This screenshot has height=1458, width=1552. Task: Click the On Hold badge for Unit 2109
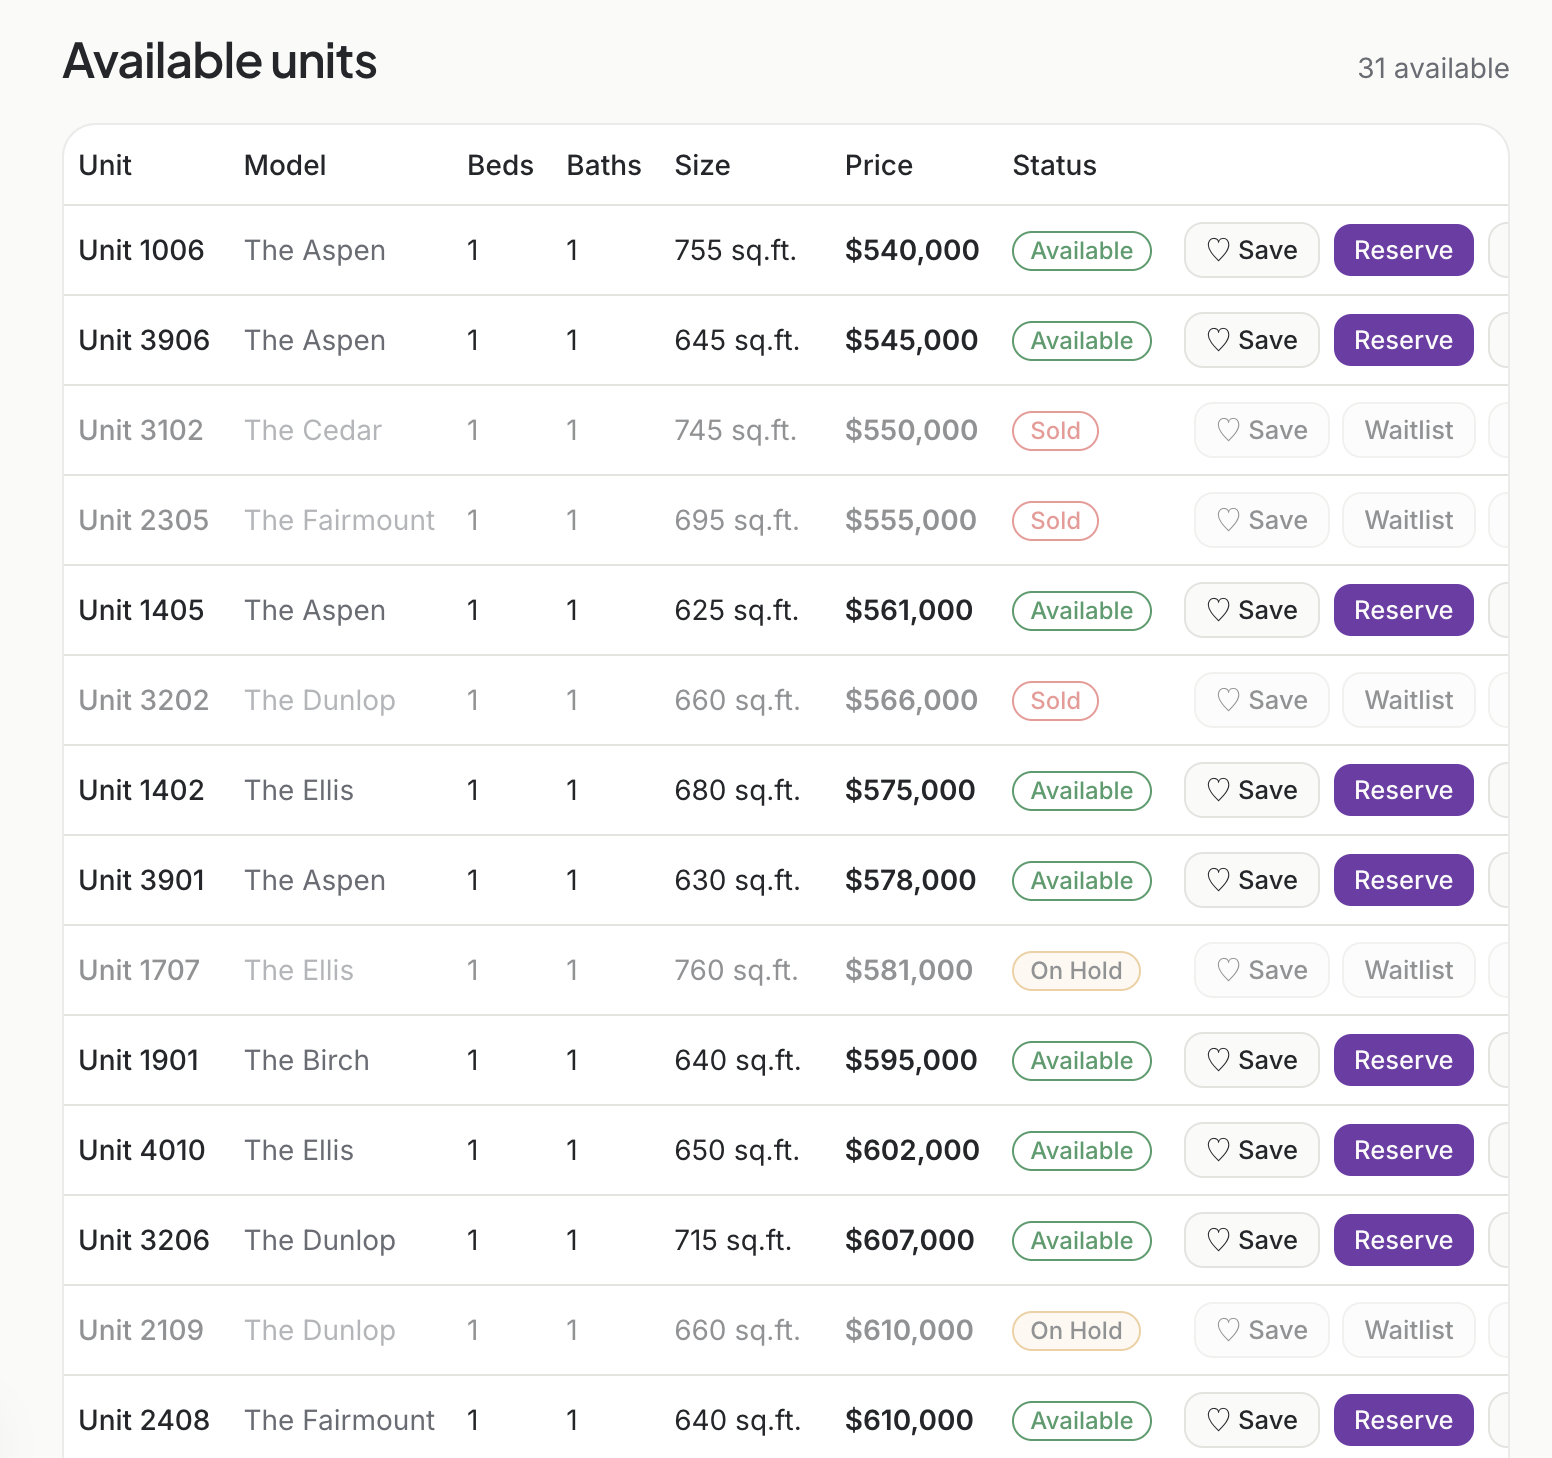coord(1076,1331)
